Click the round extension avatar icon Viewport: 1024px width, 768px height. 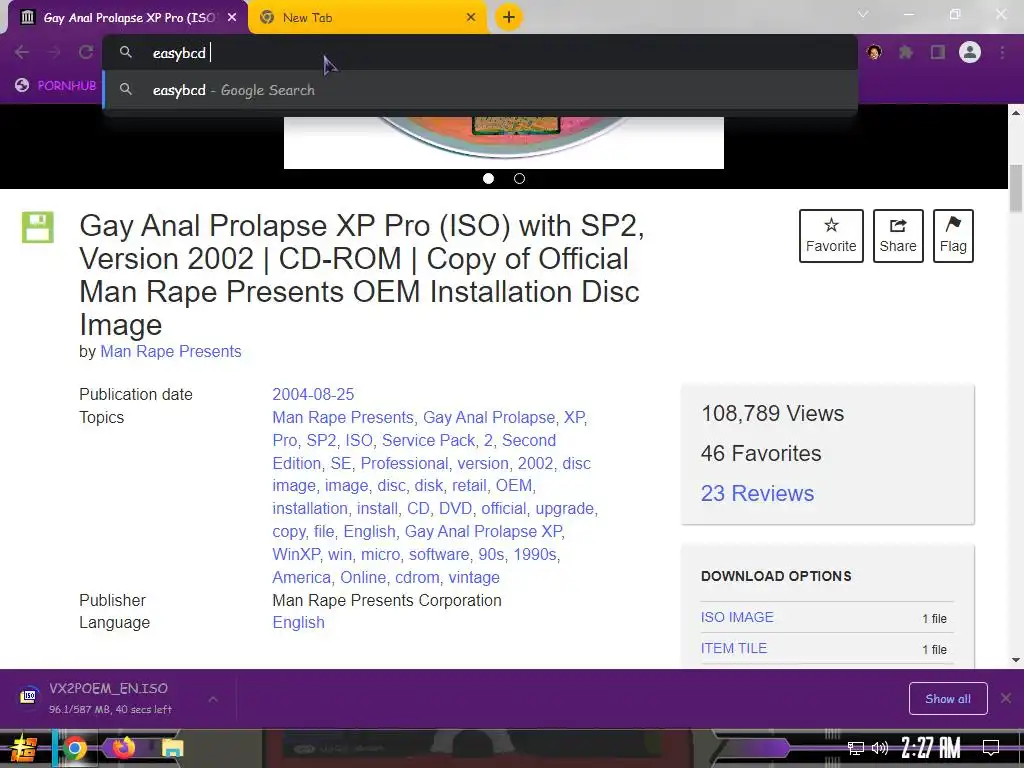click(874, 52)
